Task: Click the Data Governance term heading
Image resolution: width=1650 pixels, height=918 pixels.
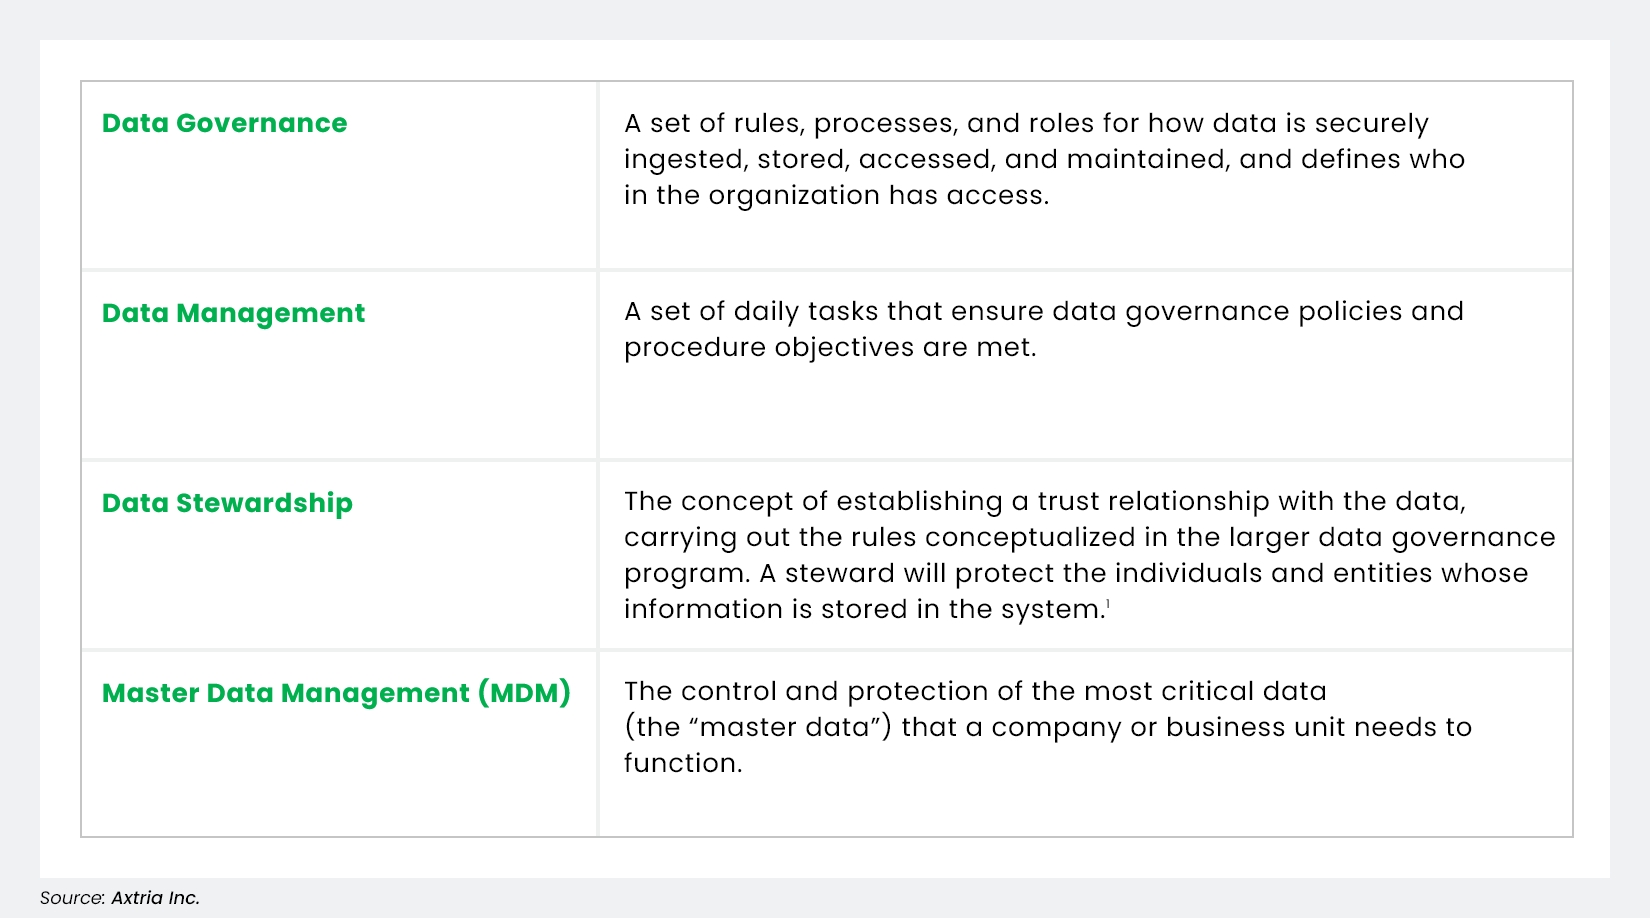Action: [x=224, y=123]
